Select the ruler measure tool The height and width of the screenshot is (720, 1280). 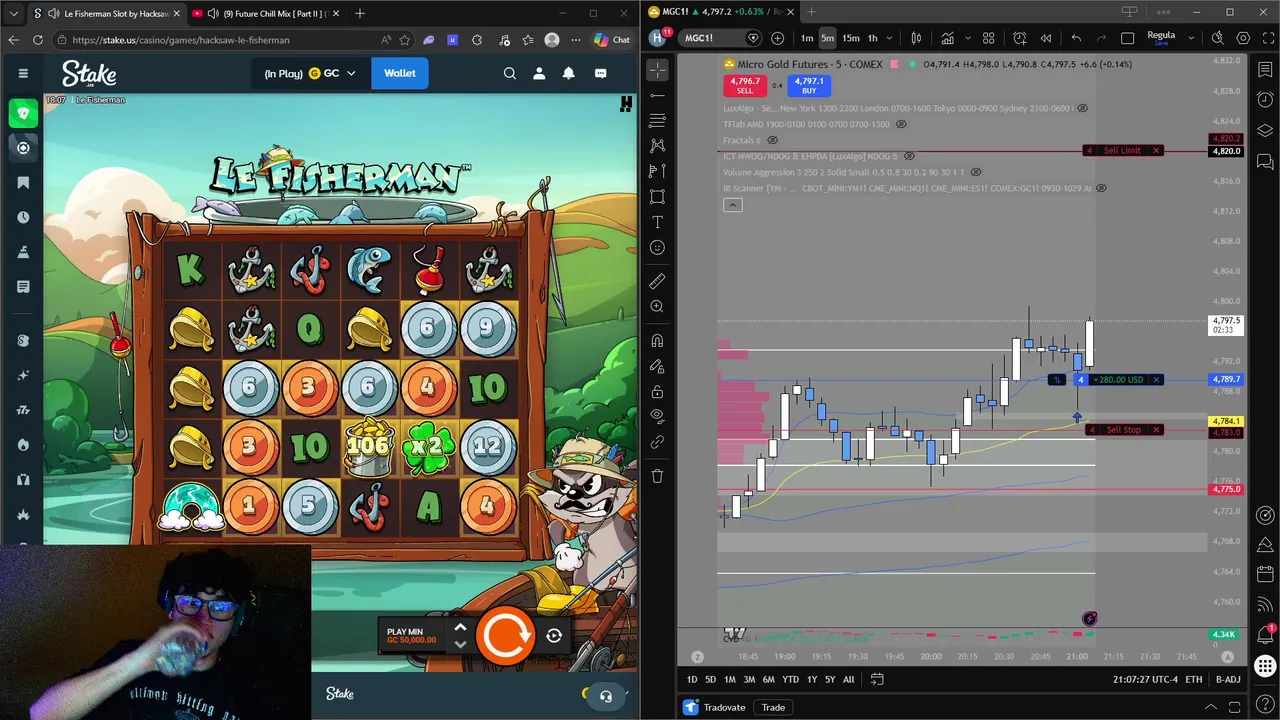pos(657,281)
